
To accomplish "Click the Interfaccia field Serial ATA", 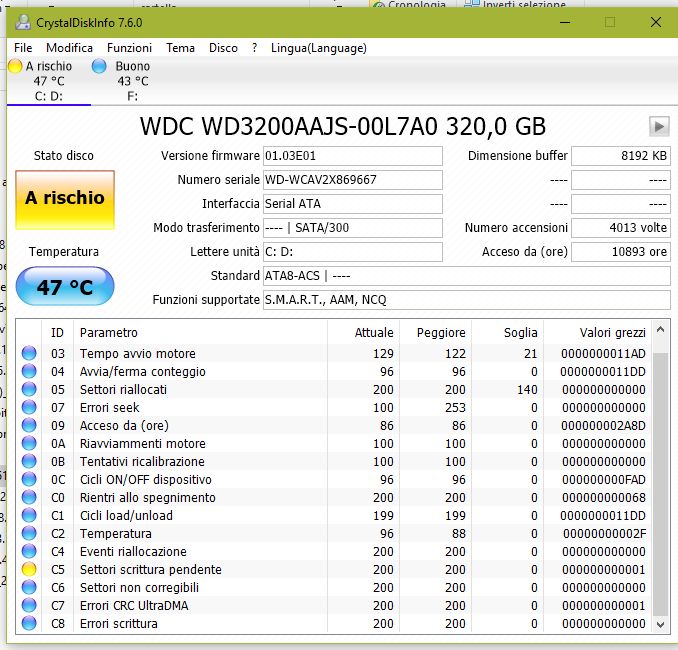I will [353, 204].
